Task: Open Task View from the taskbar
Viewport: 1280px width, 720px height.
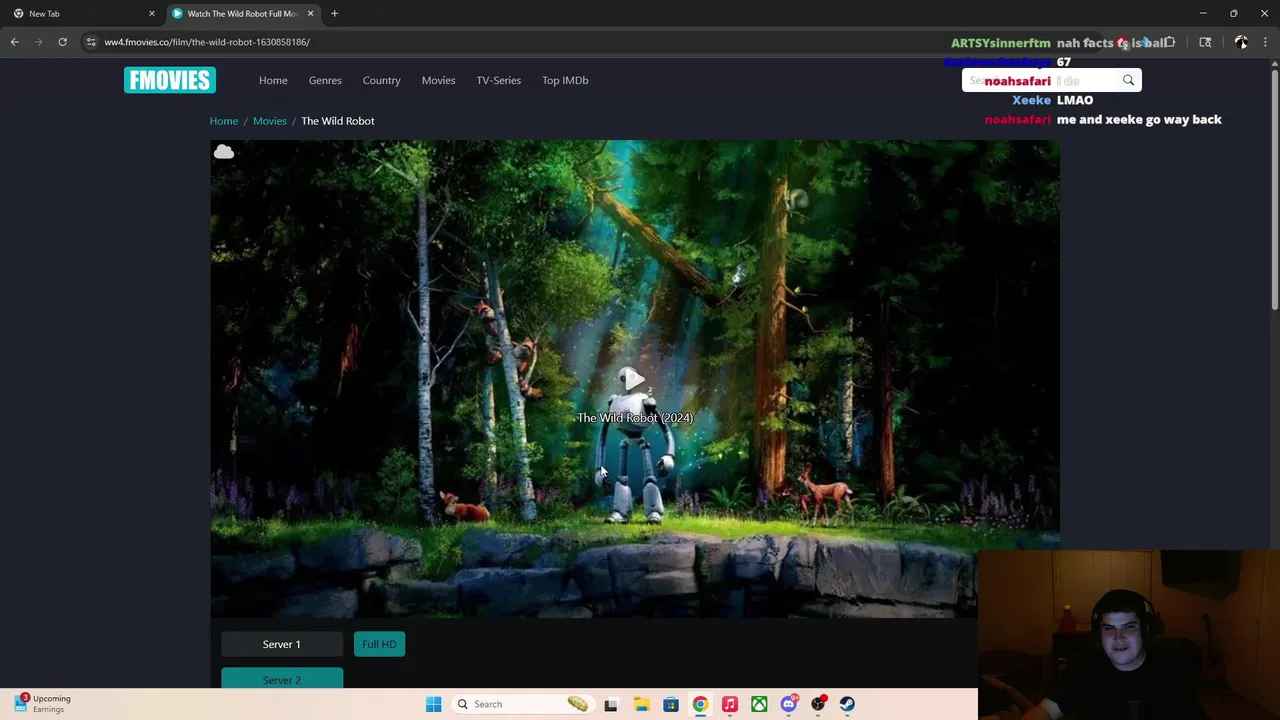Action: click(611, 704)
